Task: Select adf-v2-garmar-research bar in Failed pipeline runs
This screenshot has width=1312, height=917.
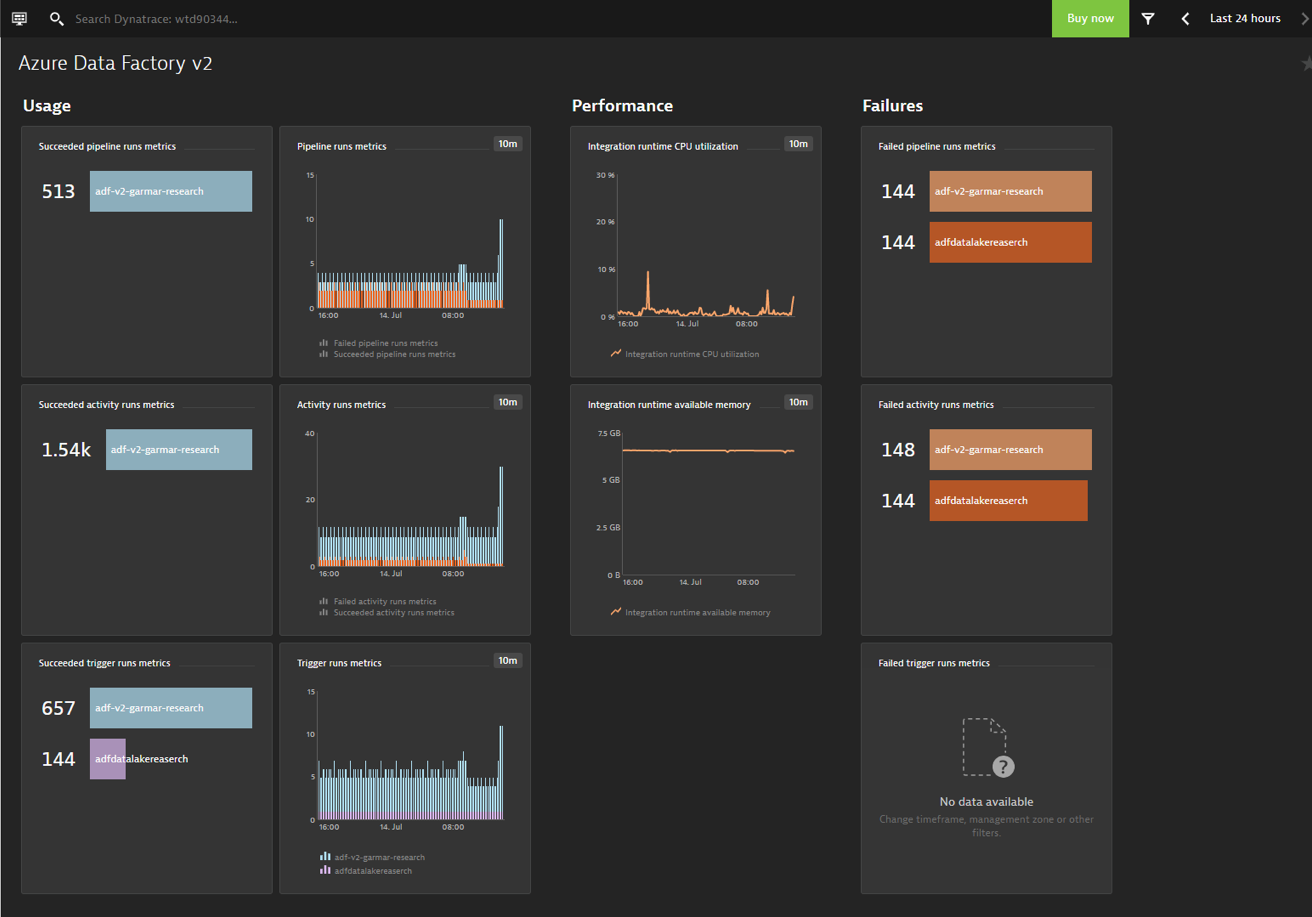Action: 1010,191
